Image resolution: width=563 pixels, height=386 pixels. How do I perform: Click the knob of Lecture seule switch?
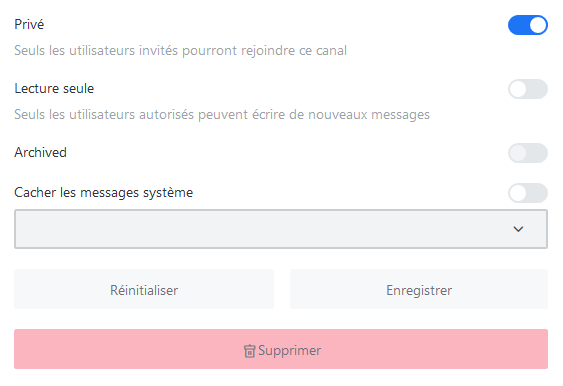click(518, 89)
